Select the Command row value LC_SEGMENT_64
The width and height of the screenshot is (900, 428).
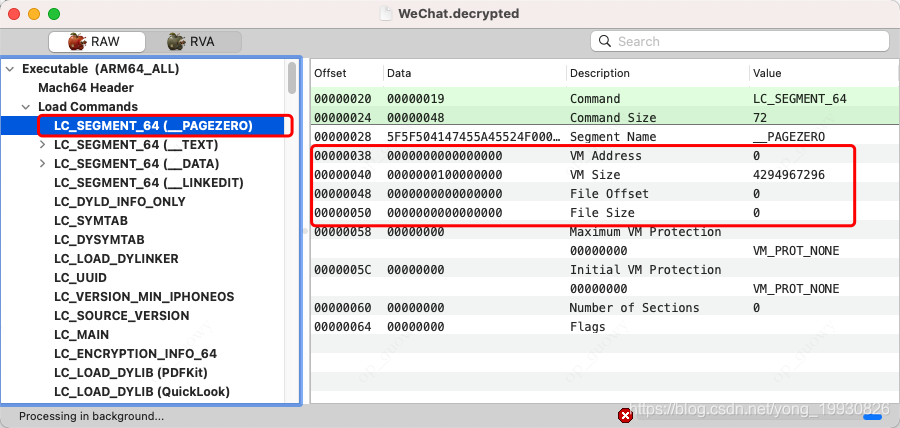[800, 98]
